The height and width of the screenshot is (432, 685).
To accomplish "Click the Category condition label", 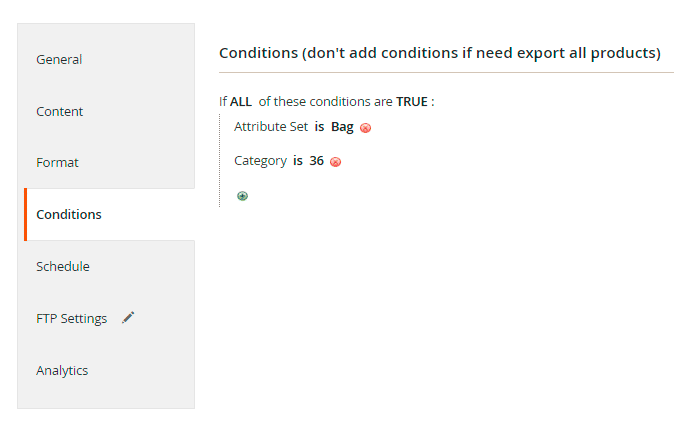I will pos(260,161).
